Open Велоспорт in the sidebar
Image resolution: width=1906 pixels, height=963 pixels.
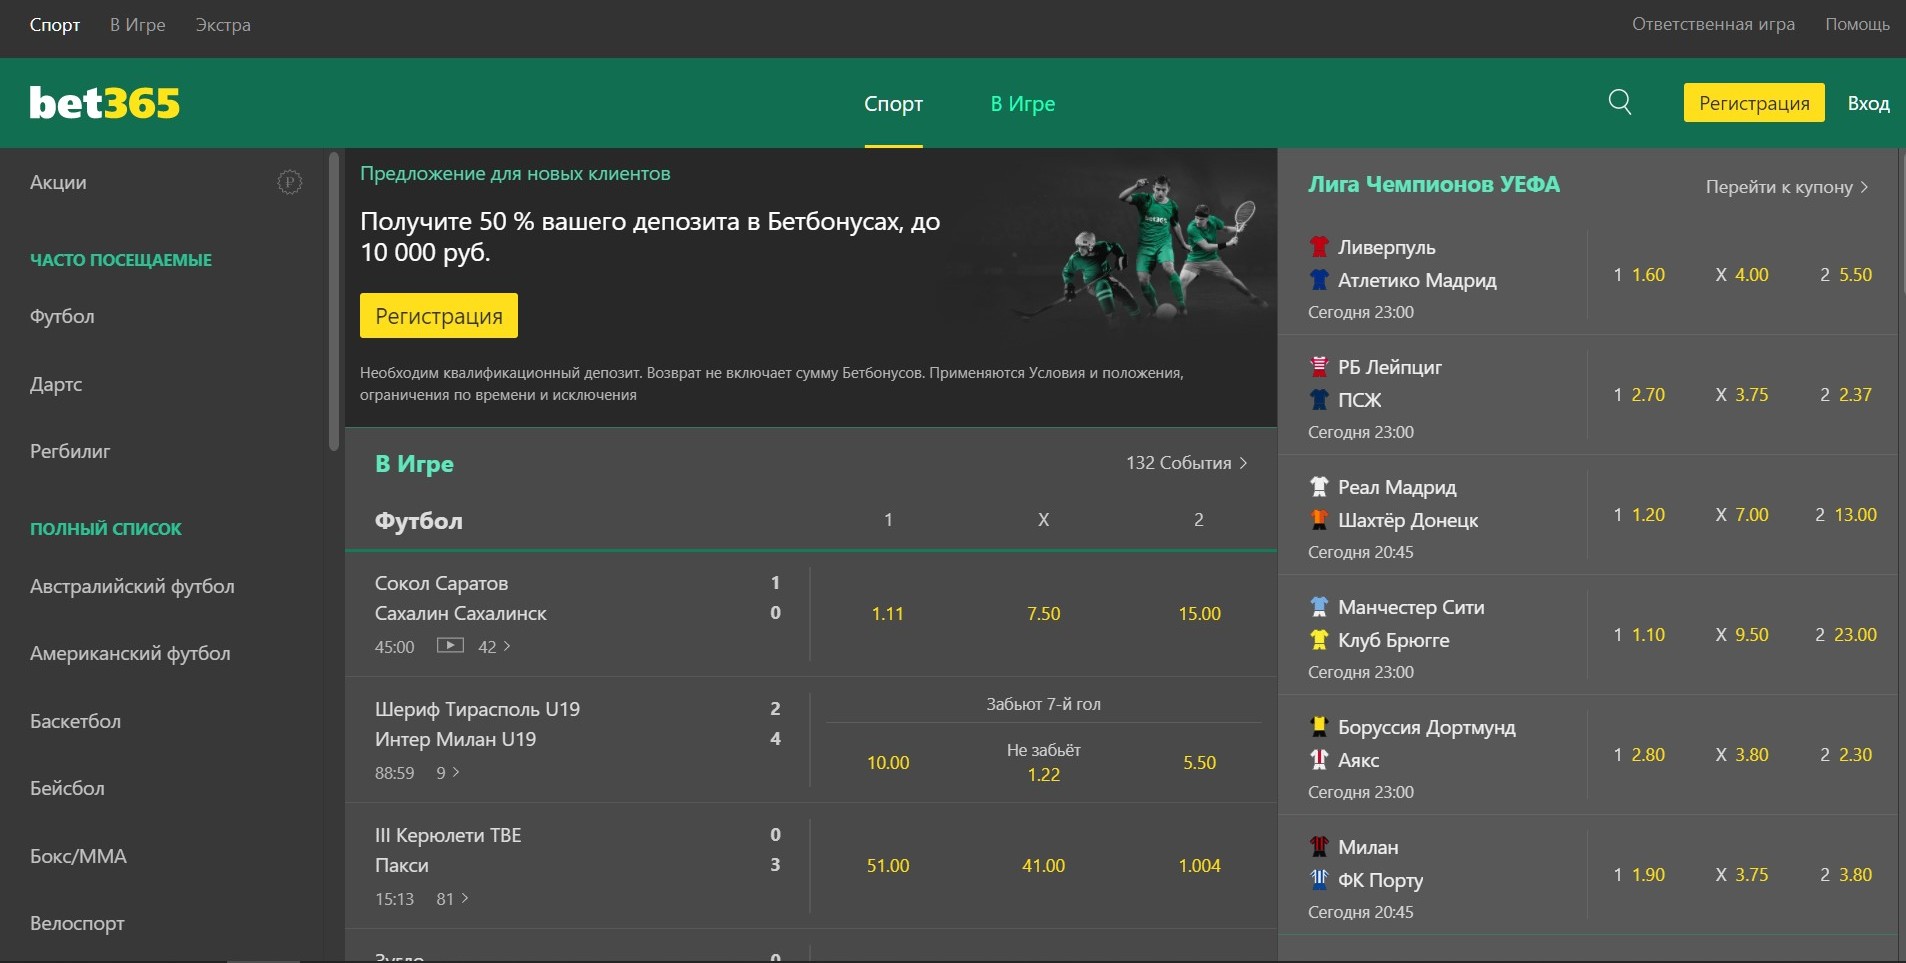tap(77, 923)
